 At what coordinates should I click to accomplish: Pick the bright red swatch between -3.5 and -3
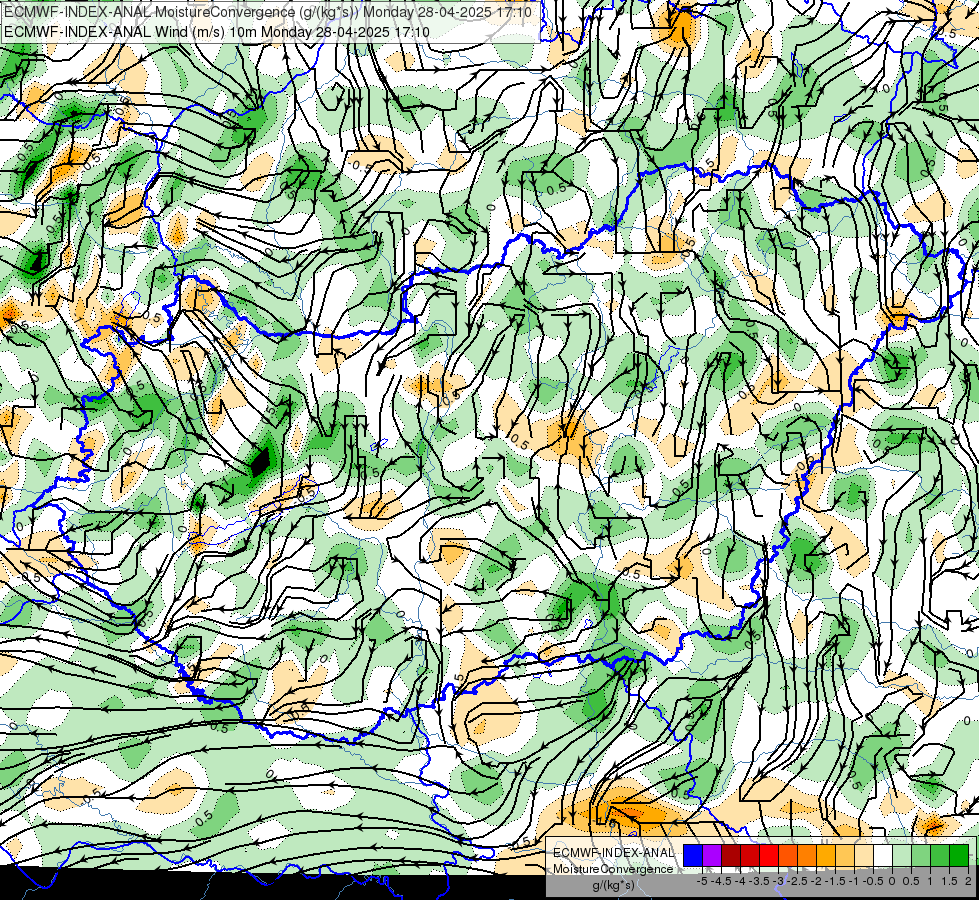point(769,856)
